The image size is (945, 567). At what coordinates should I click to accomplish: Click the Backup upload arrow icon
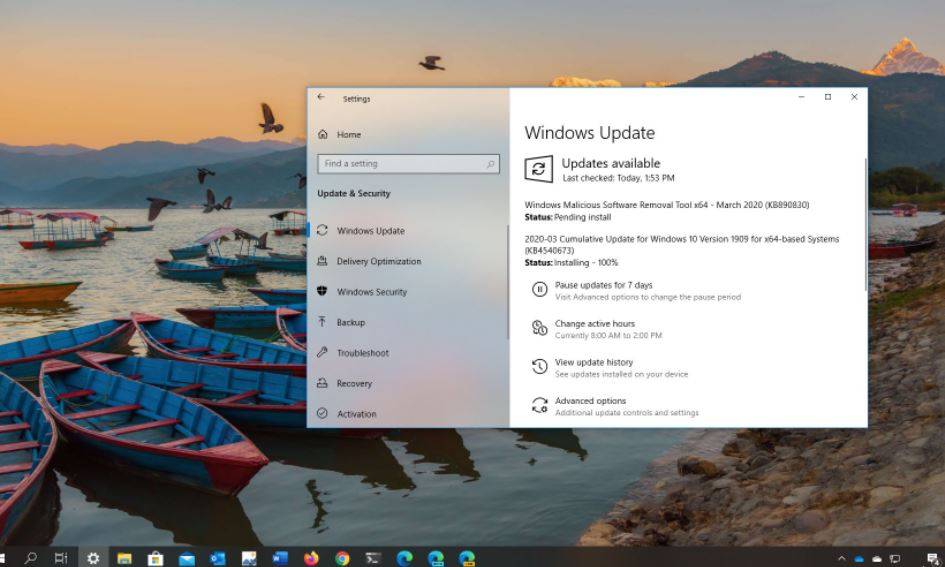point(322,322)
